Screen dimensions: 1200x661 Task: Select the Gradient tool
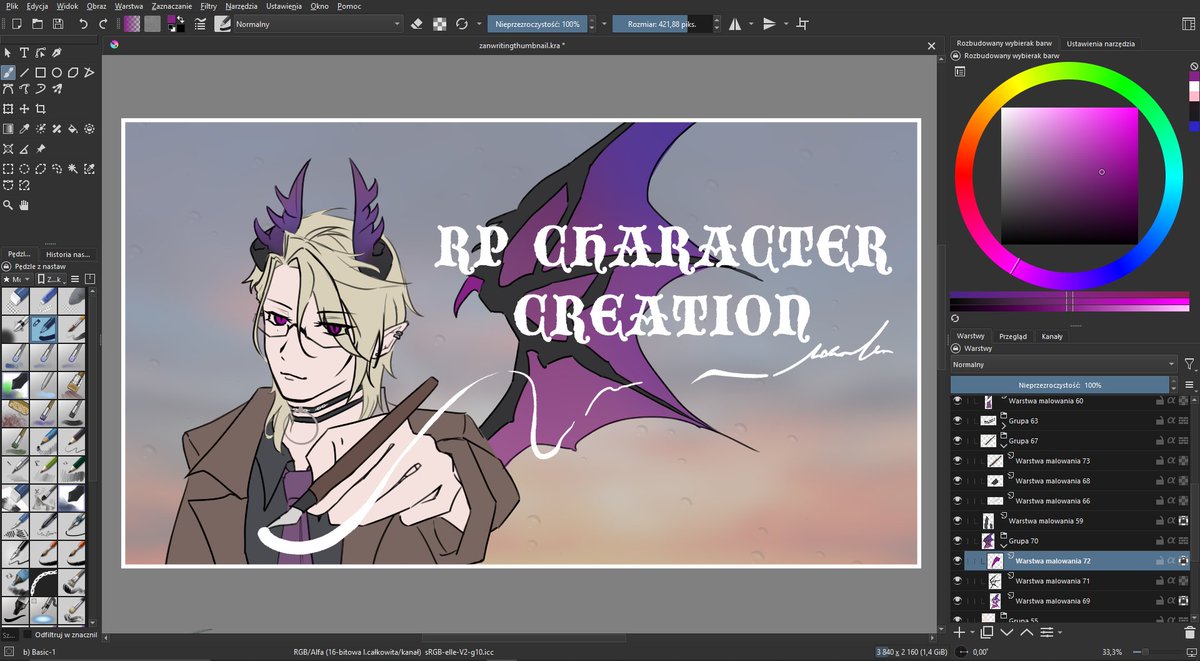click(8, 129)
